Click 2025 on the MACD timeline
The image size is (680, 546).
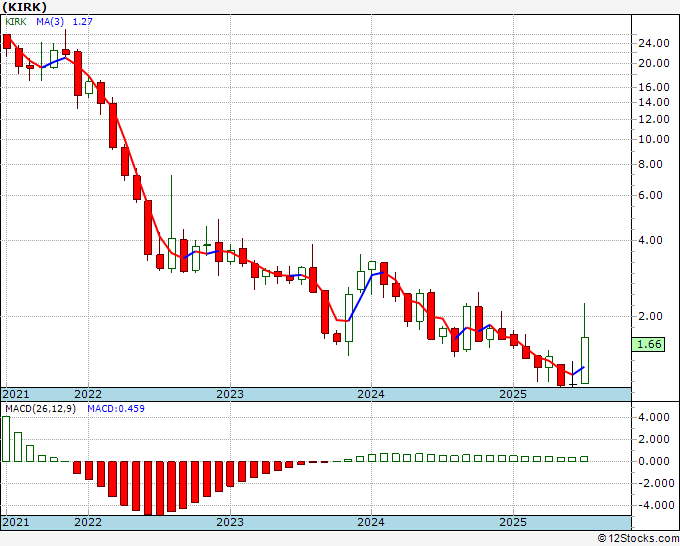pyautogui.click(x=513, y=522)
